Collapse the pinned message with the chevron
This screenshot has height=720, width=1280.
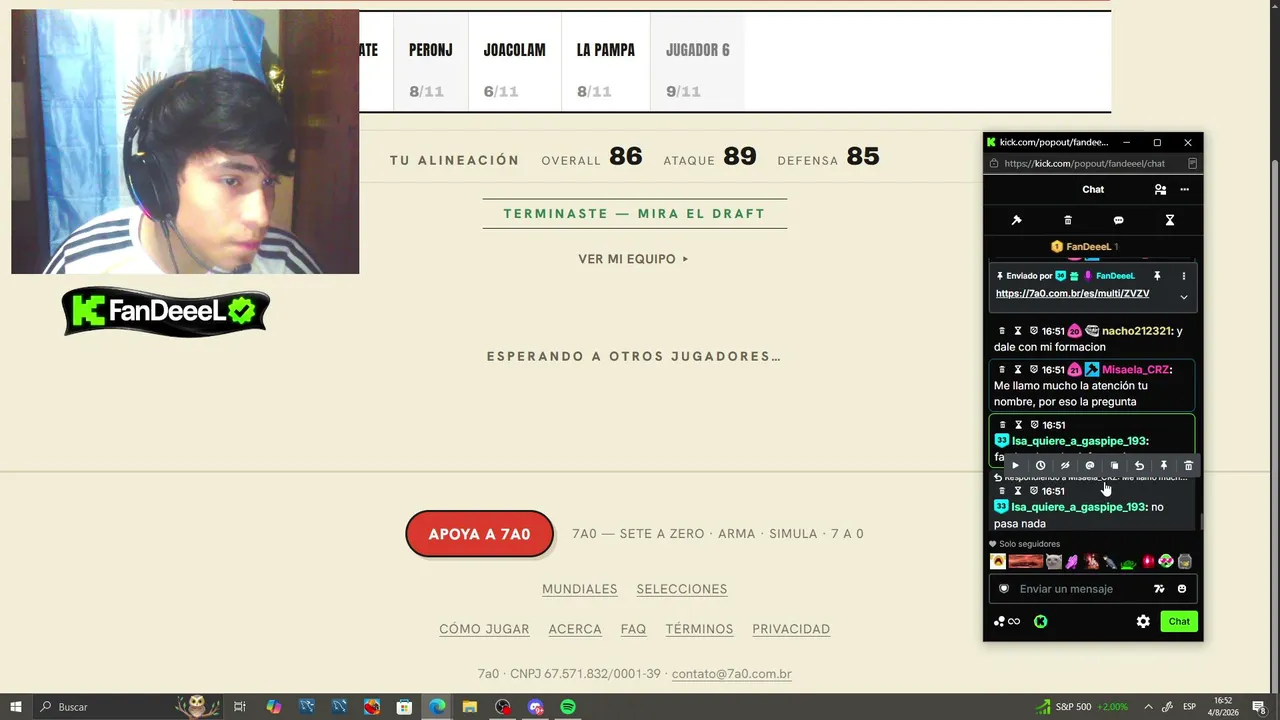click(1184, 297)
